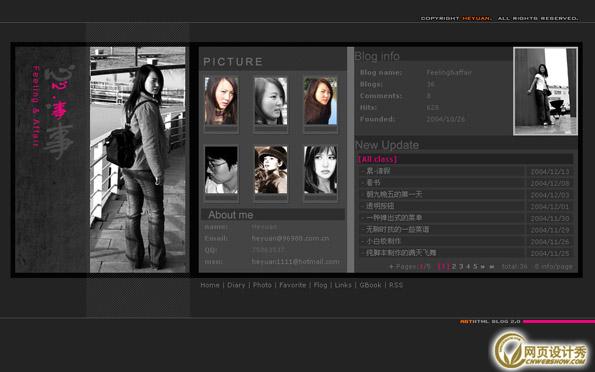Open the hat portrait thumbnail in gallery
Viewport: 595px width, 372px height.
click(271, 170)
